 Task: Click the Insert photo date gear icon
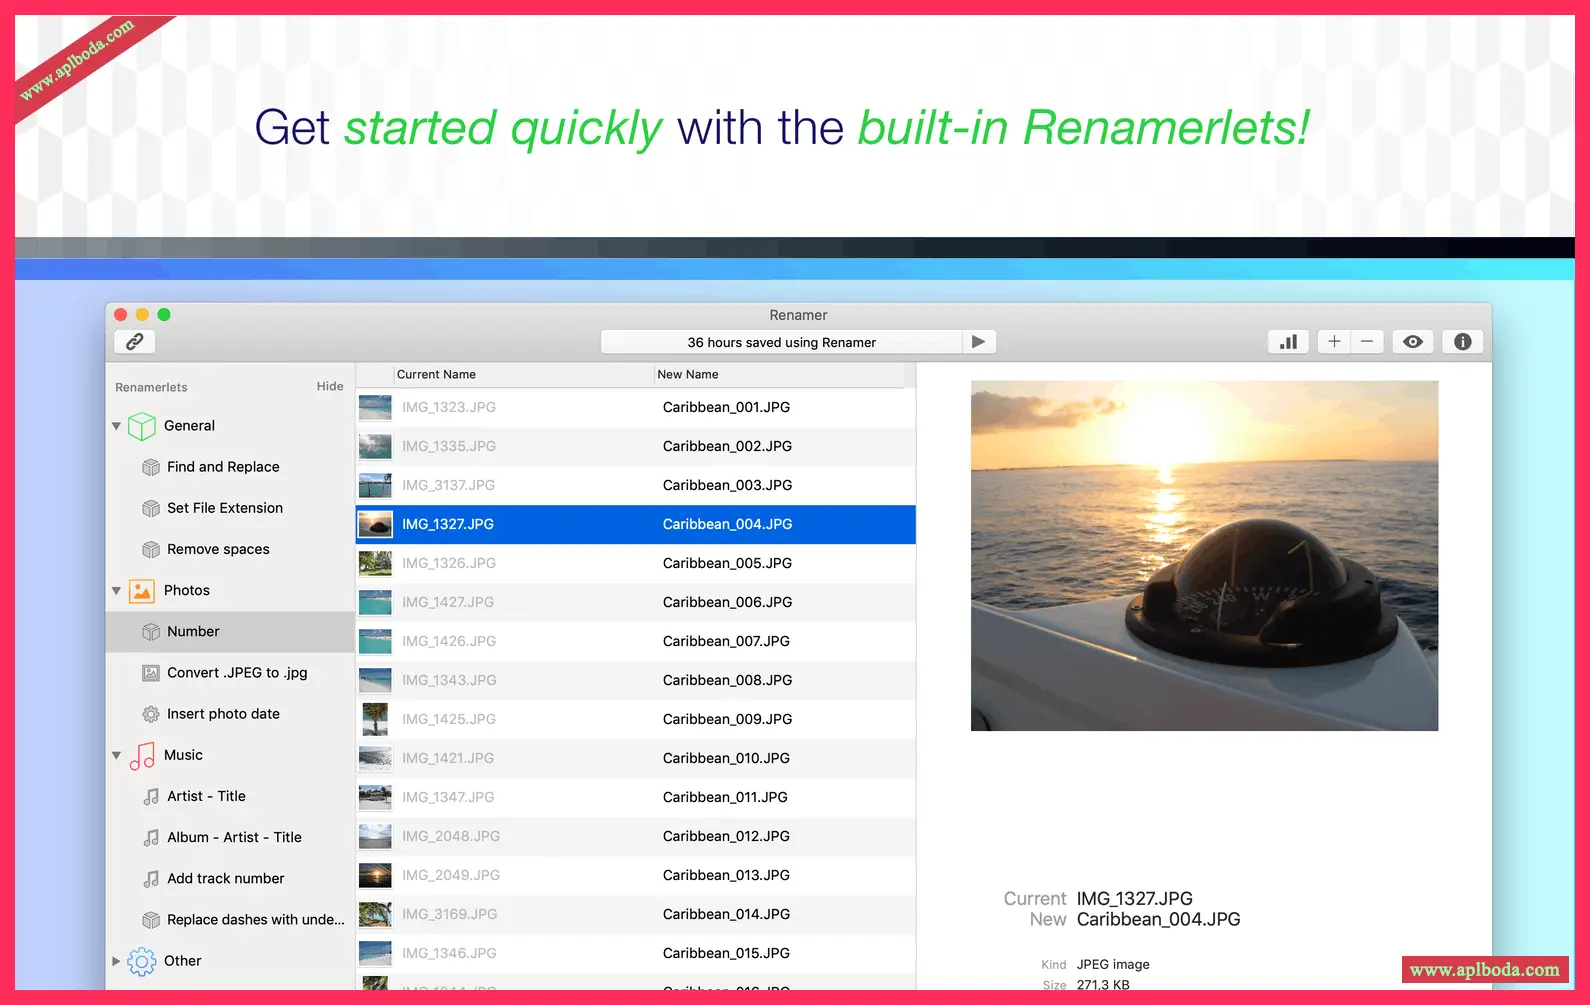(151, 714)
